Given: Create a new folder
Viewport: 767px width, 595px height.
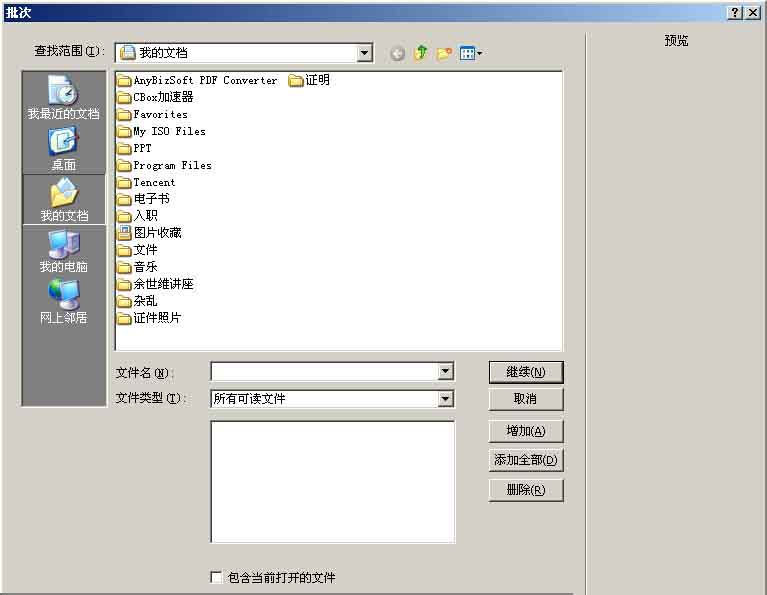Looking at the screenshot, I should [x=444, y=53].
